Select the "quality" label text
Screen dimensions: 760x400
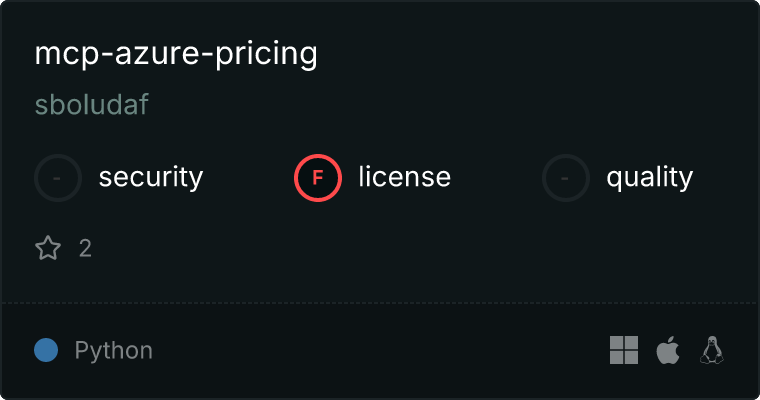pos(649,178)
